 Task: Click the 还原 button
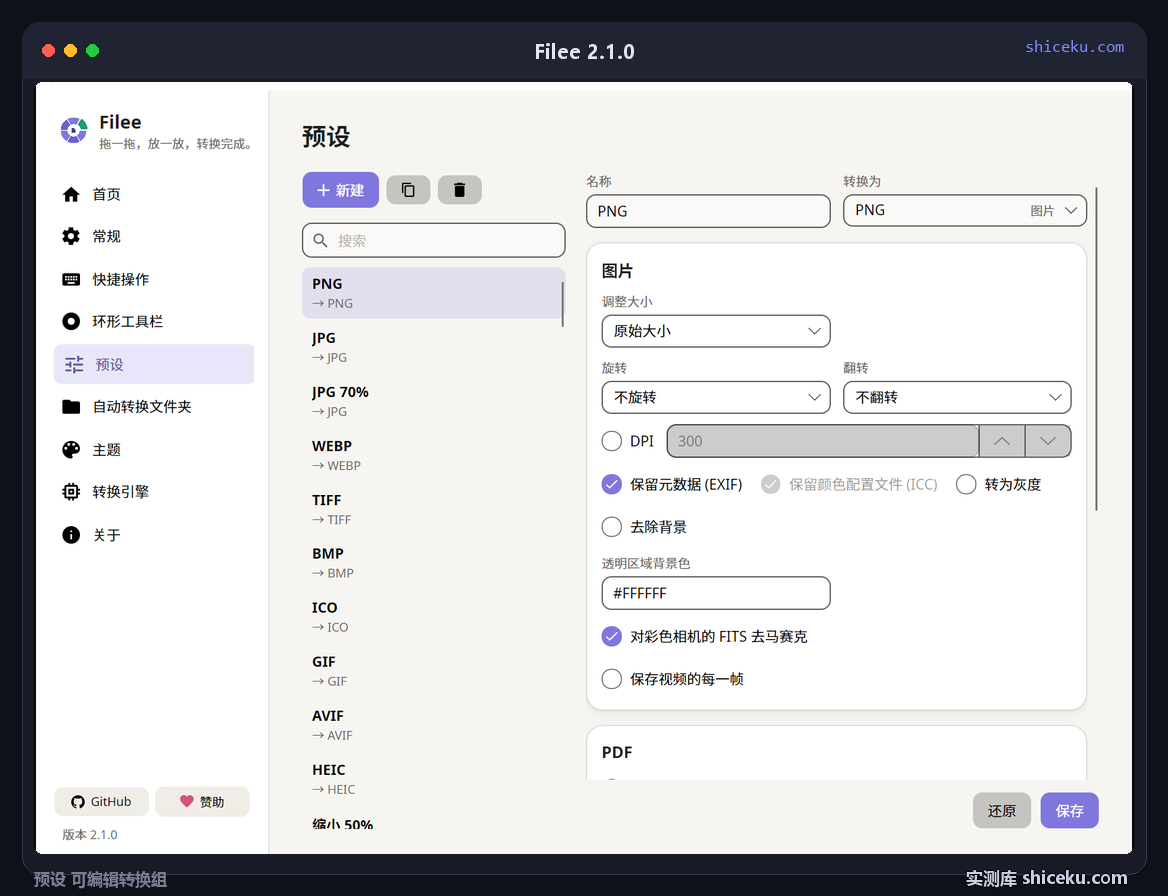point(1002,810)
